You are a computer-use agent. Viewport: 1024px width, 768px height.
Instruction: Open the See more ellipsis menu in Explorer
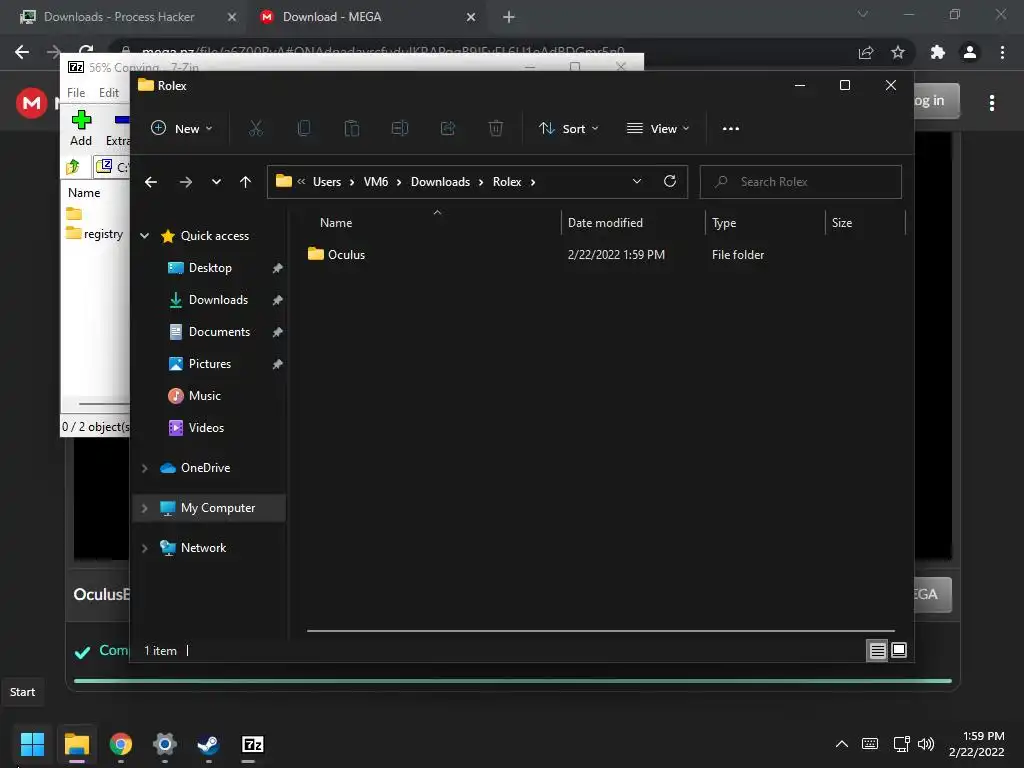click(731, 129)
